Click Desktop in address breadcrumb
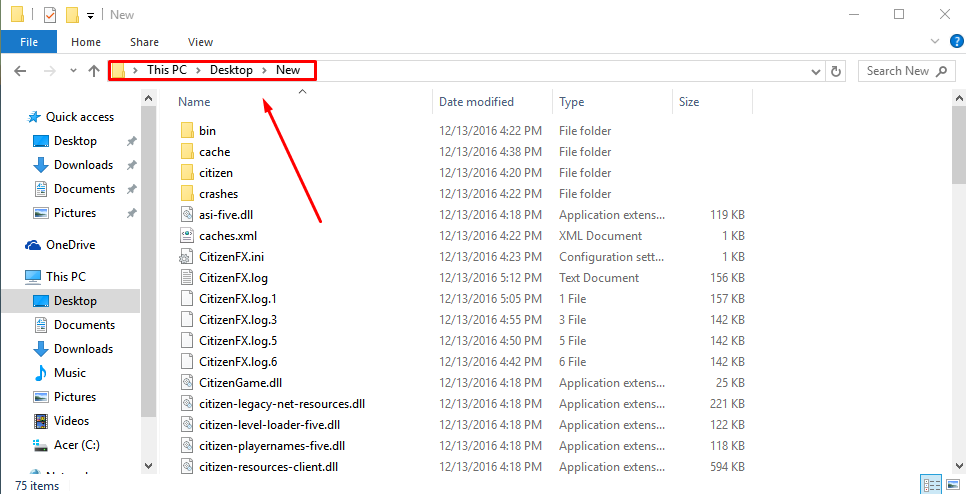Image resolution: width=966 pixels, height=494 pixels. [231, 70]
